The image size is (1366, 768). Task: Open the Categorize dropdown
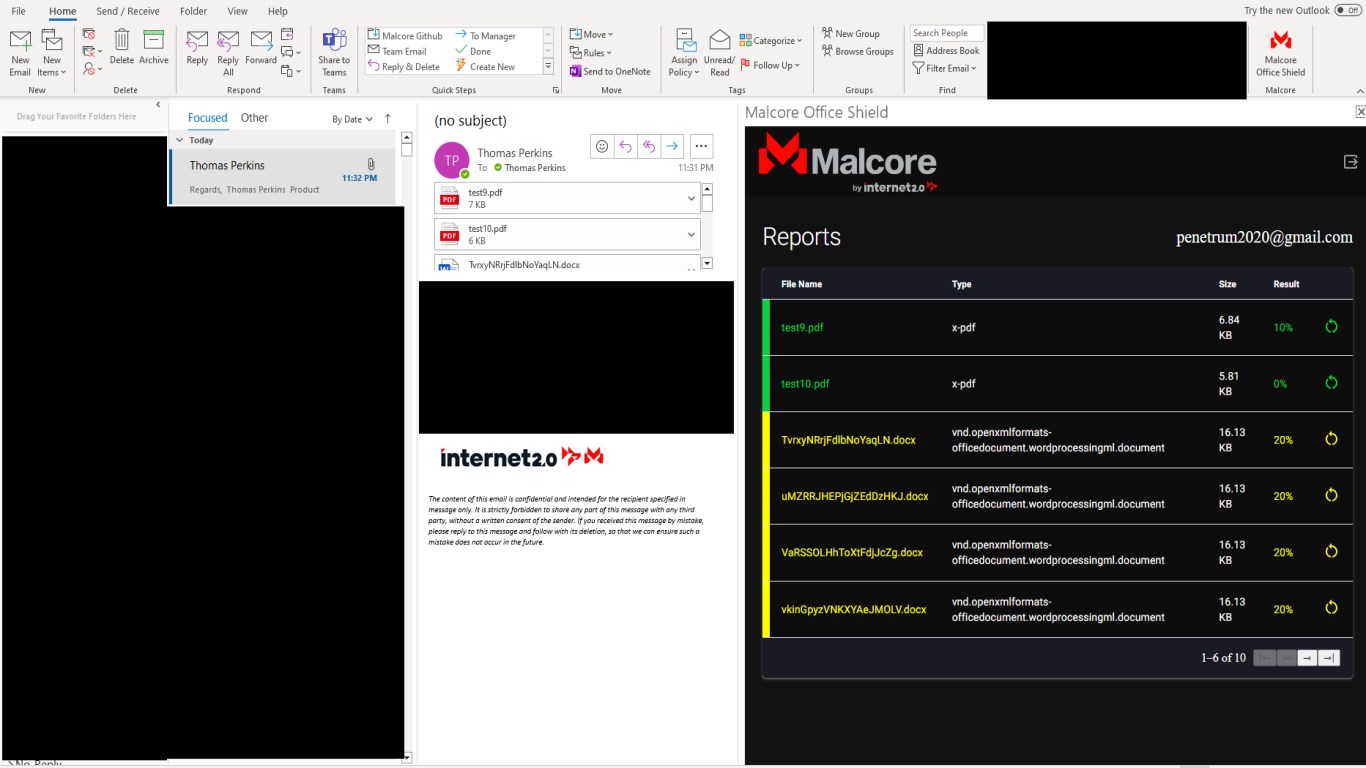tap(771, 41)
